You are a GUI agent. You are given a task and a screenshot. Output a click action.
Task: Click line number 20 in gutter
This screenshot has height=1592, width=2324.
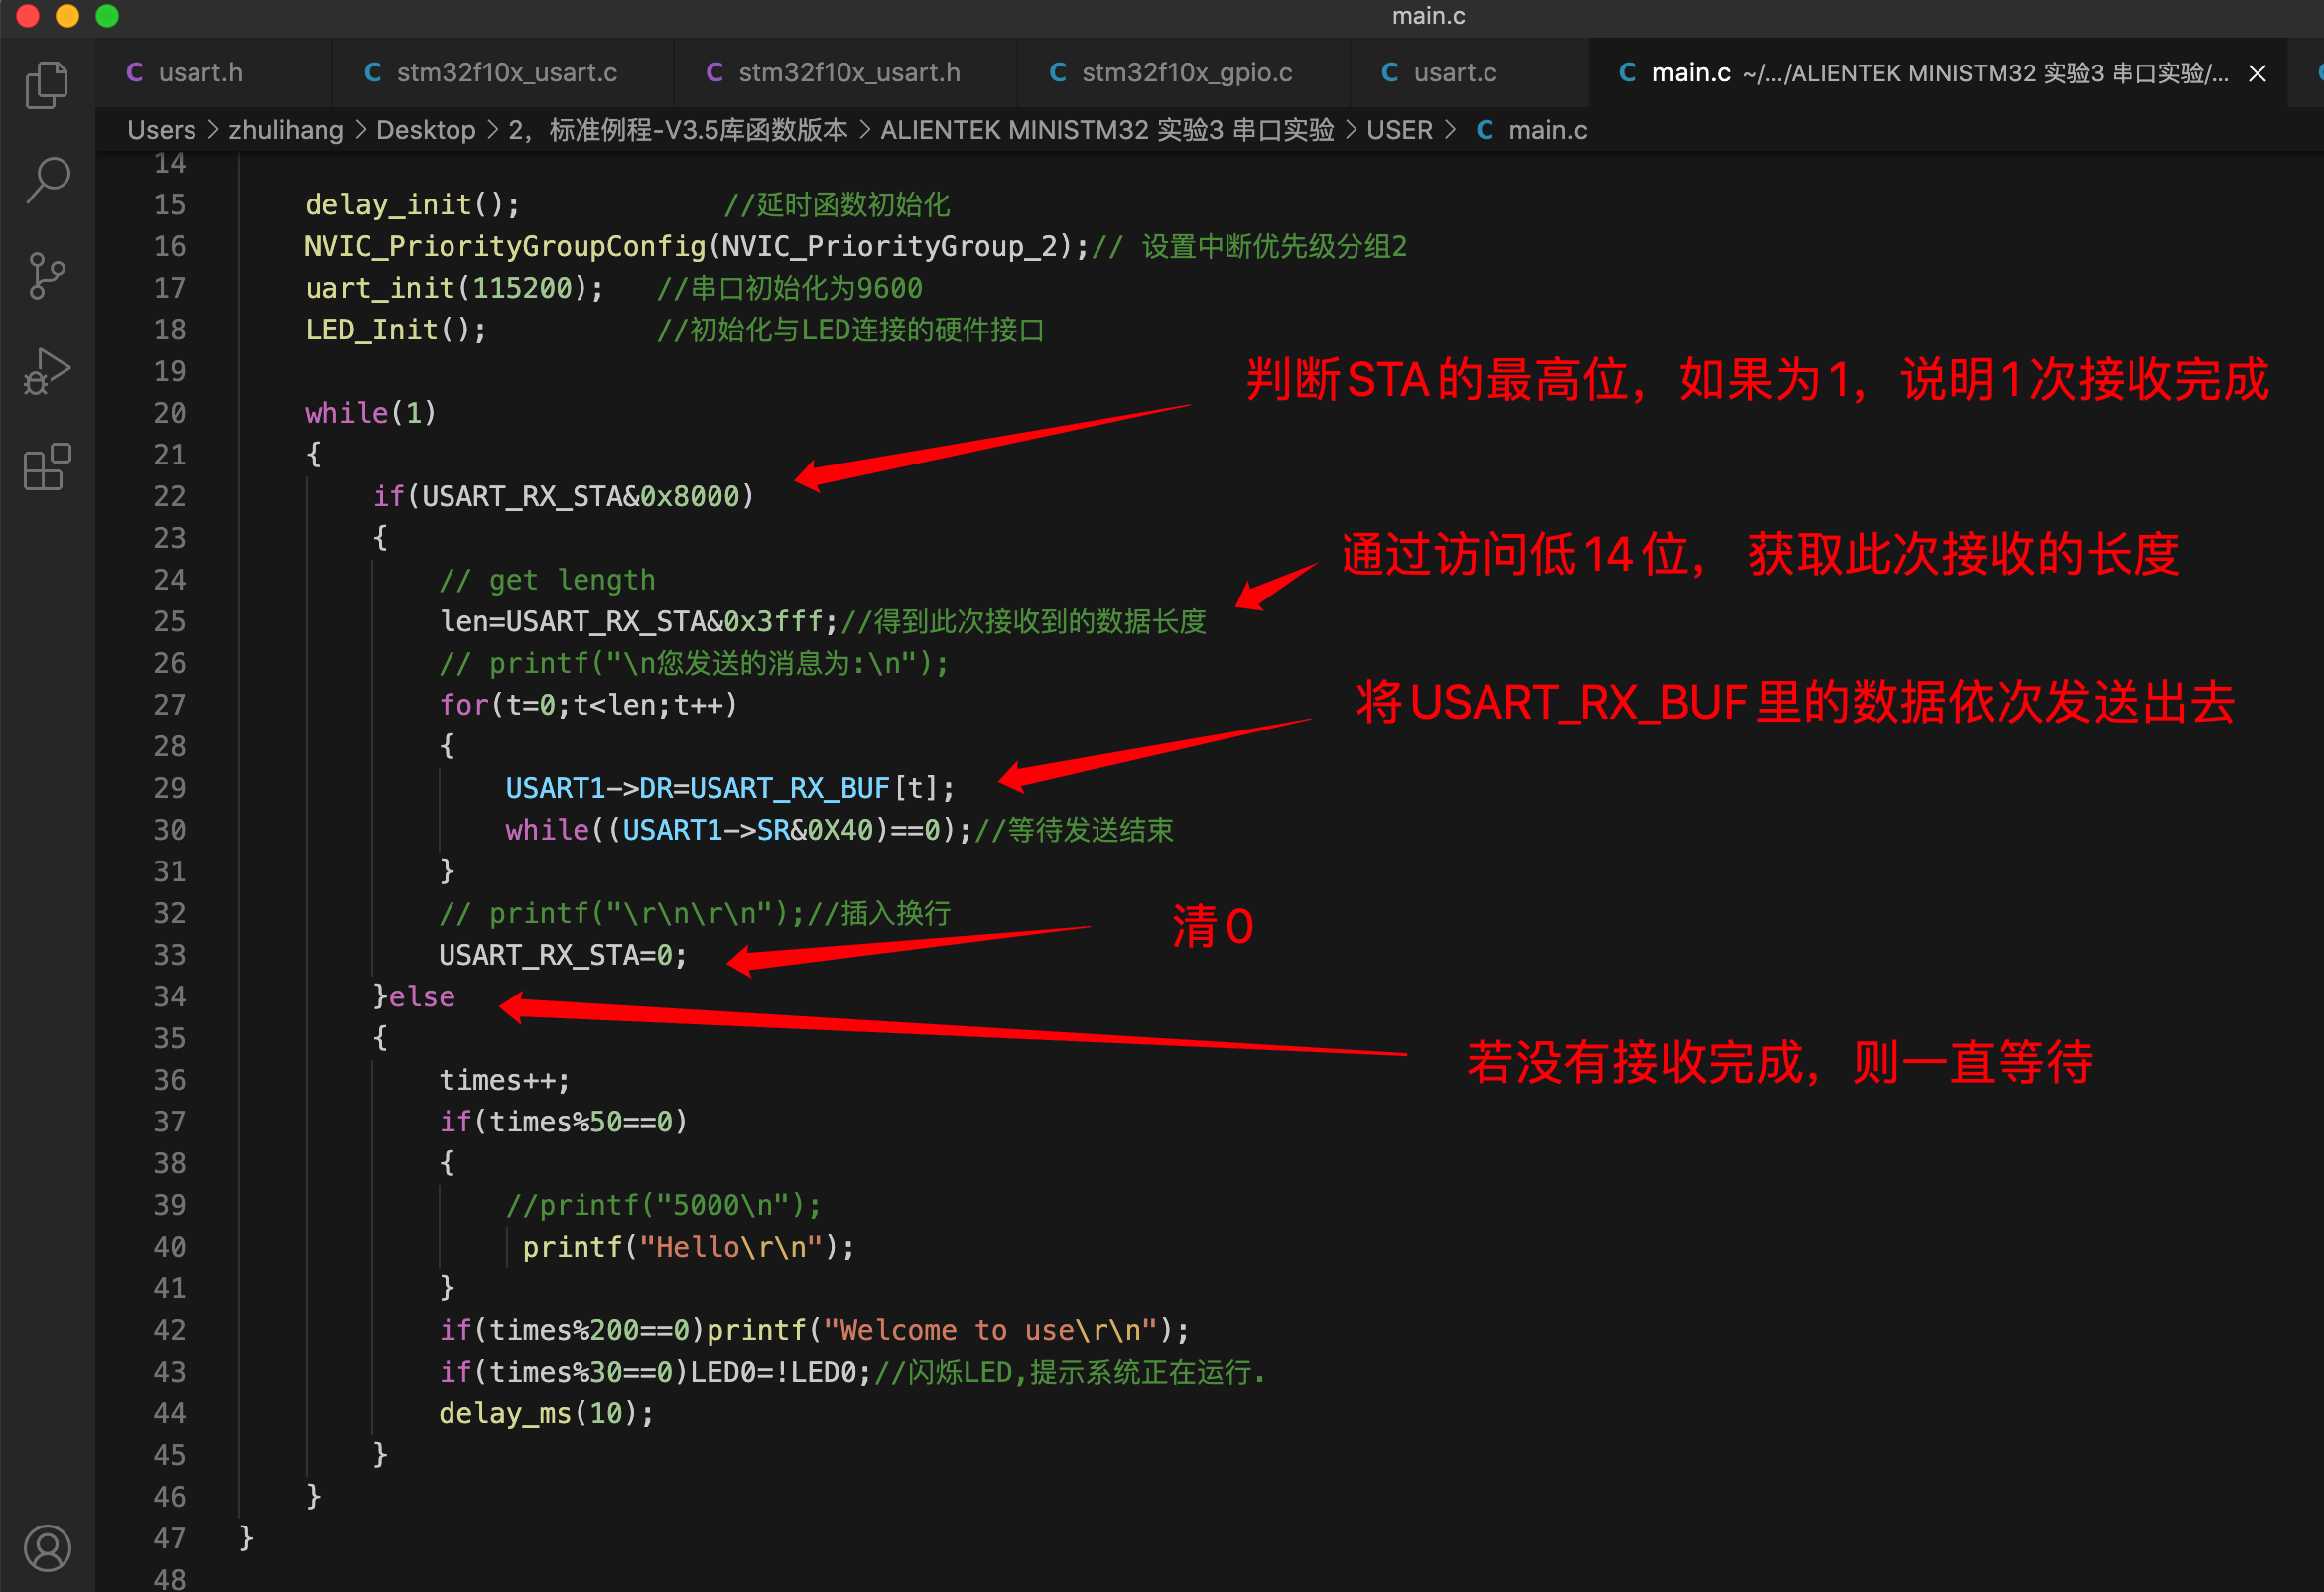coord(169,413)
